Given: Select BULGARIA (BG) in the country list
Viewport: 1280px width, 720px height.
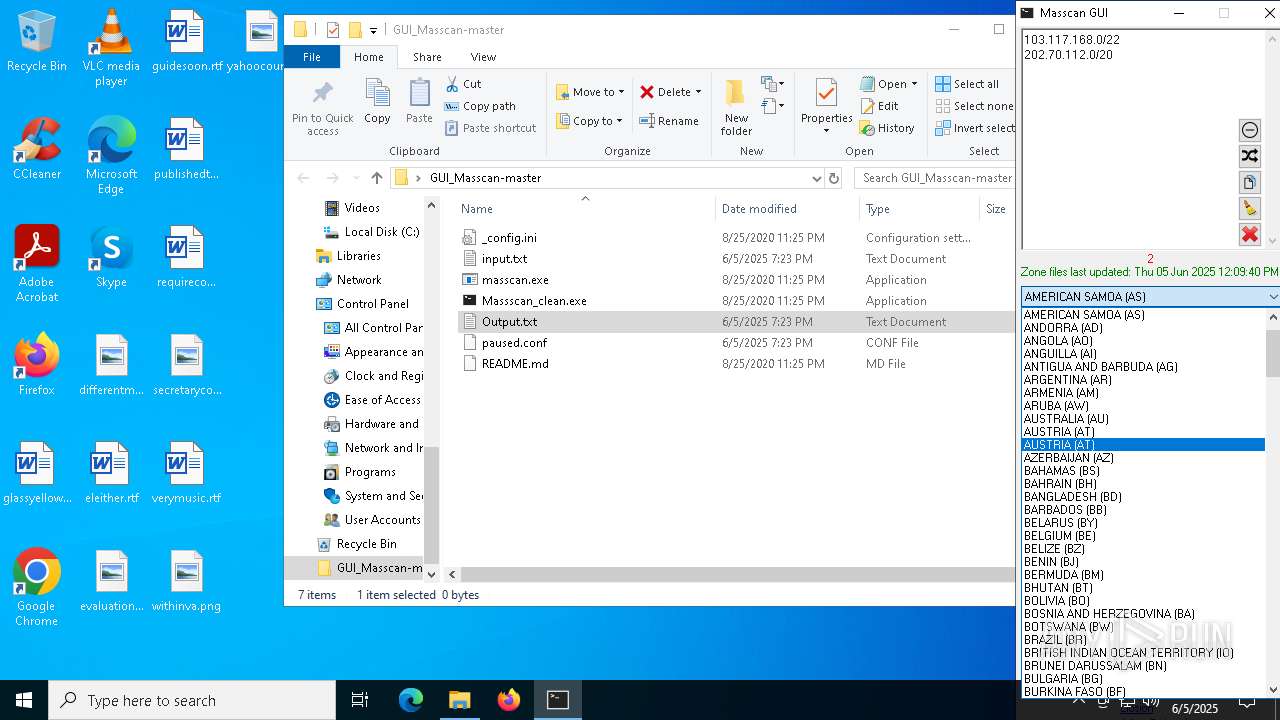Looking at the screenshot, I should 1063,679.
